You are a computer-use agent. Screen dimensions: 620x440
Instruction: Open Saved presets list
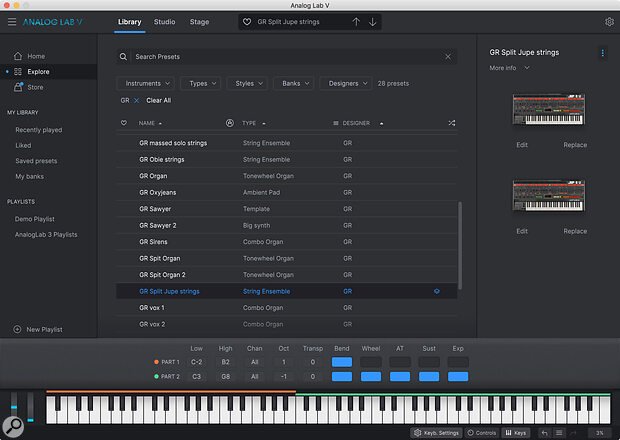(x=36, y=161)
